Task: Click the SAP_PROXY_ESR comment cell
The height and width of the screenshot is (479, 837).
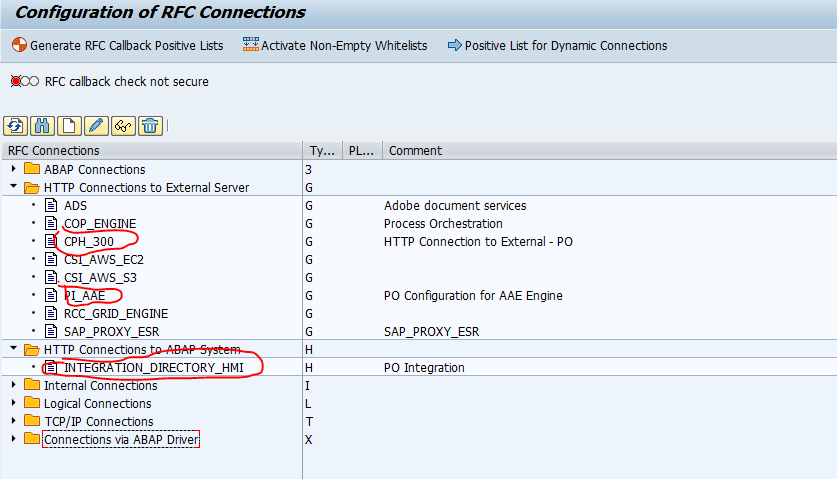Action: tap(431, 332)
